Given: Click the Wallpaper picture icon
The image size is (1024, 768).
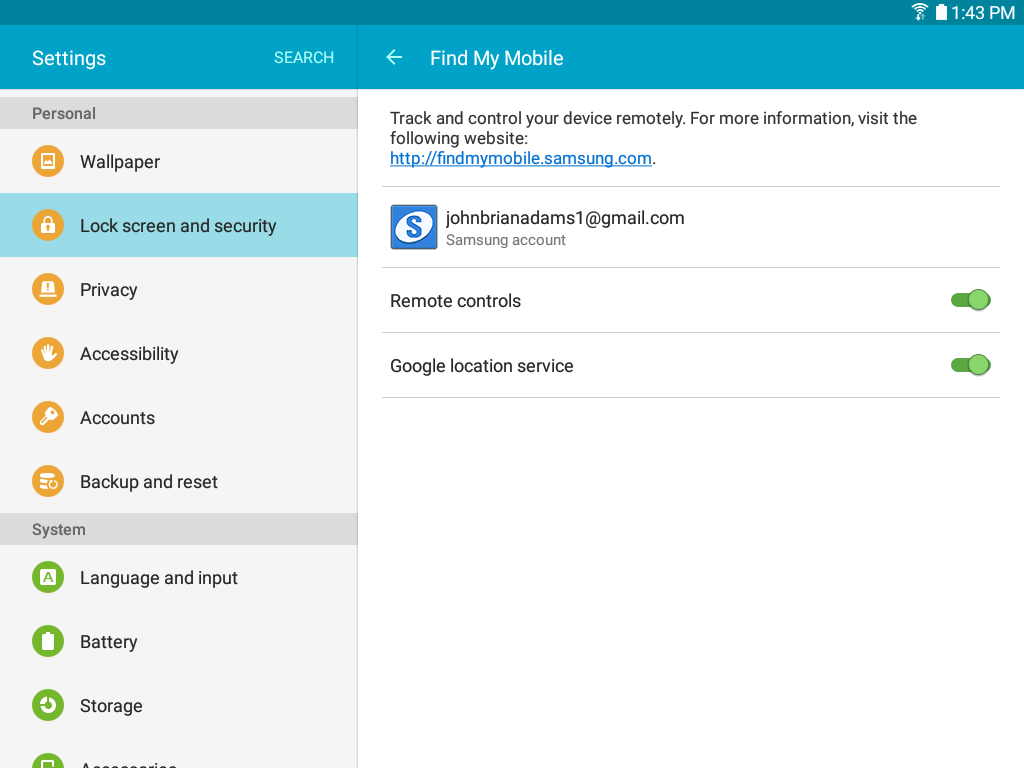Looking at the screenshot, I should click(48, 161).
